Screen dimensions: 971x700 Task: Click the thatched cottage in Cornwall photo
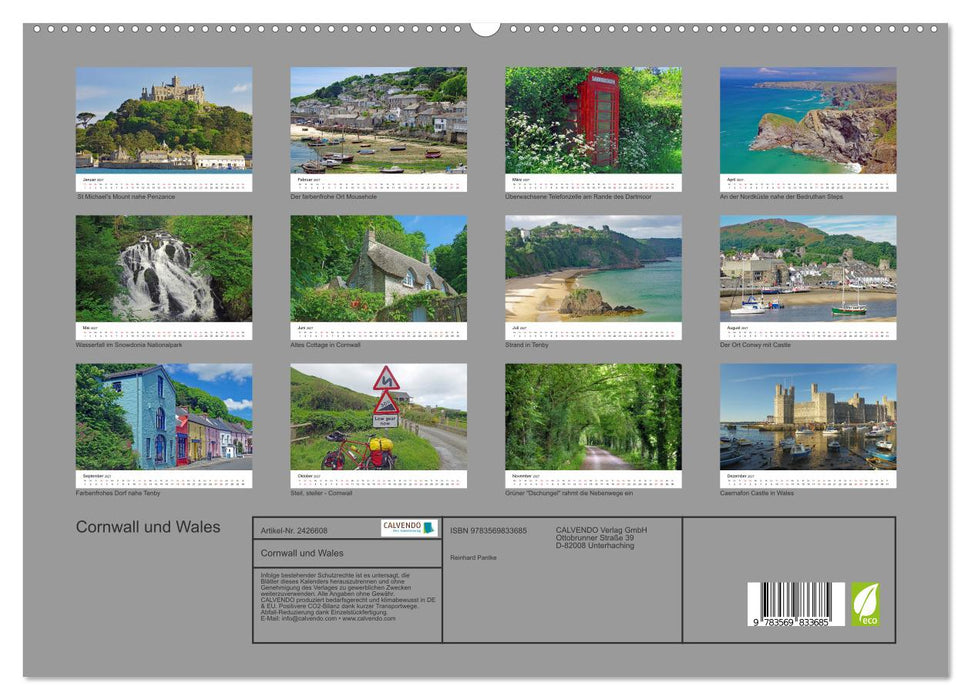[378, 268]
